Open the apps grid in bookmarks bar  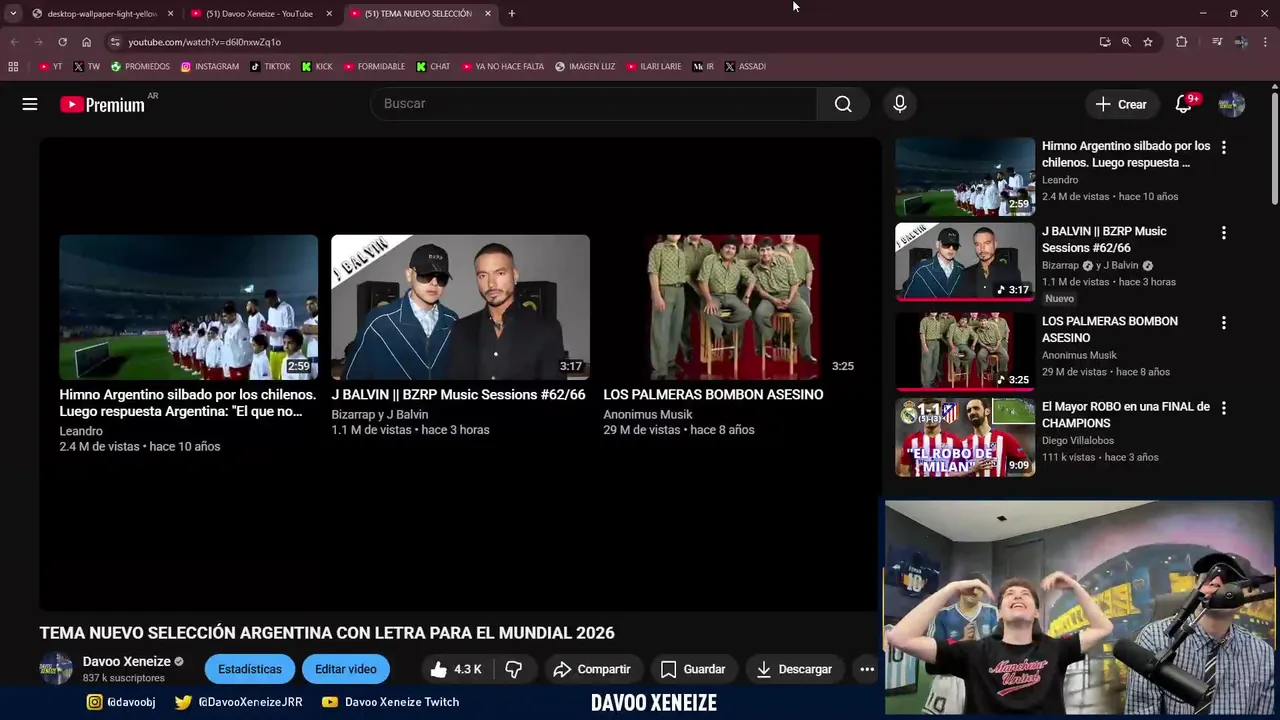(13, 67)
